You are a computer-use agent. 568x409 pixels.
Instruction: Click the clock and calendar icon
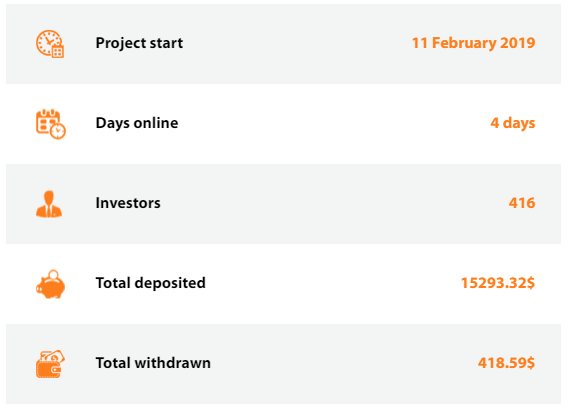pyautogui.click(x=50, y=44)
